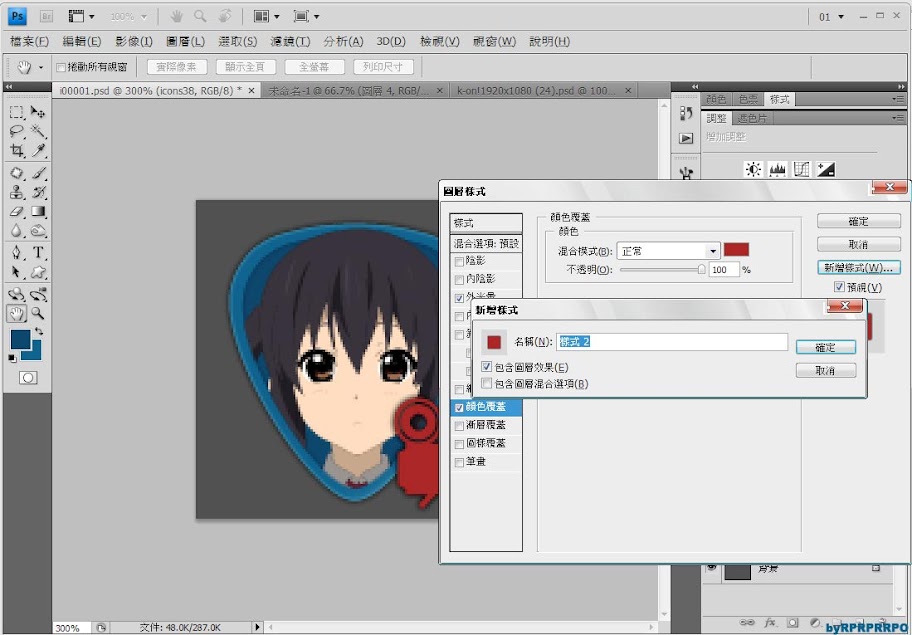912x635 pixels.
Task: Select the Zoom magnifier tool in toolbox
Action: [38, 314]
